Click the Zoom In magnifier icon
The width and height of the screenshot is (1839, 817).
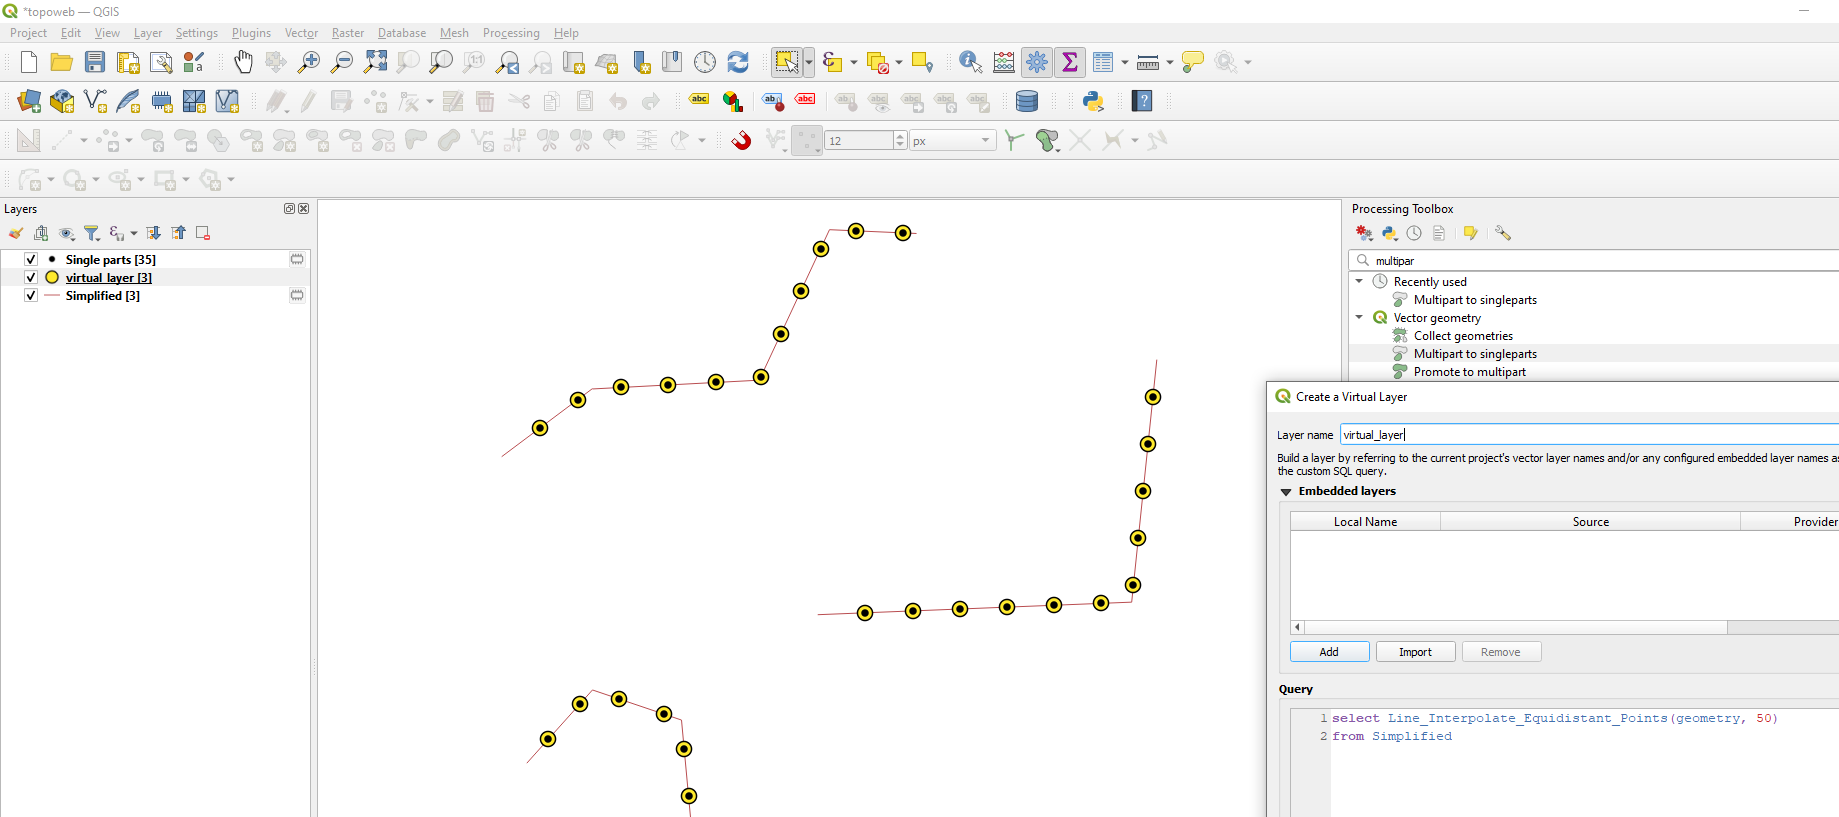pyautogui.click(x=309, y=62)
